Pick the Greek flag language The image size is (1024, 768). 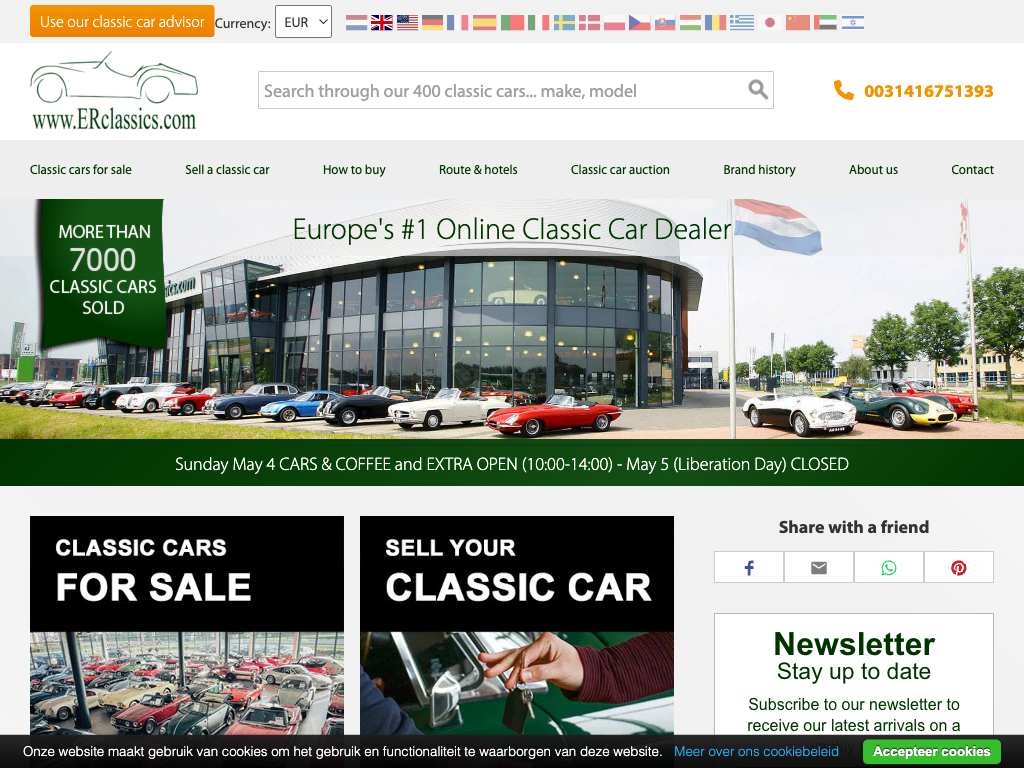pos(742,22)
